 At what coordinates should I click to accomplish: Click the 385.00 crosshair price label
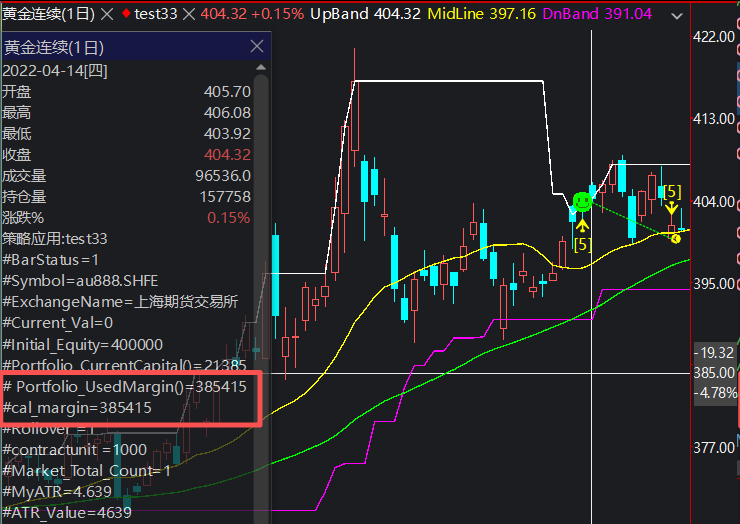click(x=714, y=372)
